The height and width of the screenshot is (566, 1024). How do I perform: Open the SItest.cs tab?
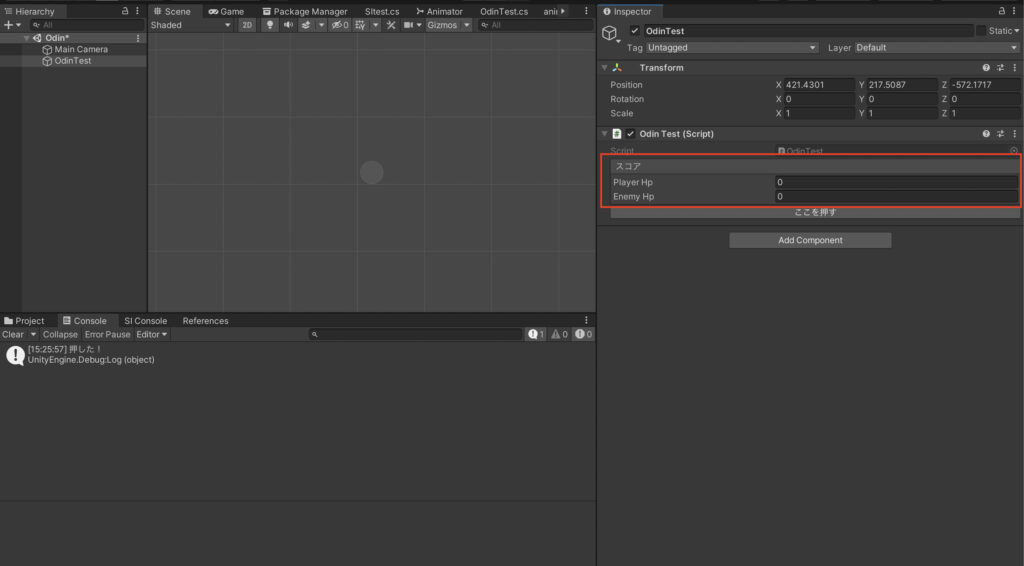[x=382, y=11]
